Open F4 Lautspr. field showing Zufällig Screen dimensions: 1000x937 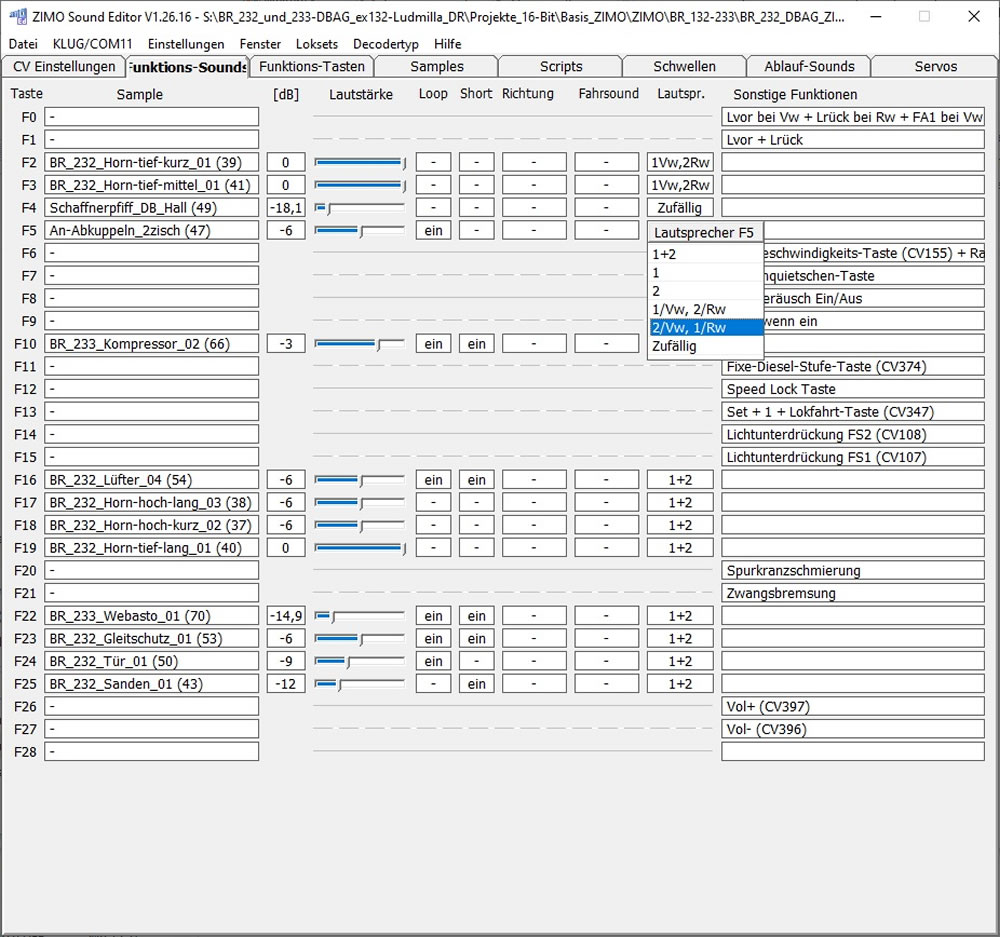[x=680, y=207]
